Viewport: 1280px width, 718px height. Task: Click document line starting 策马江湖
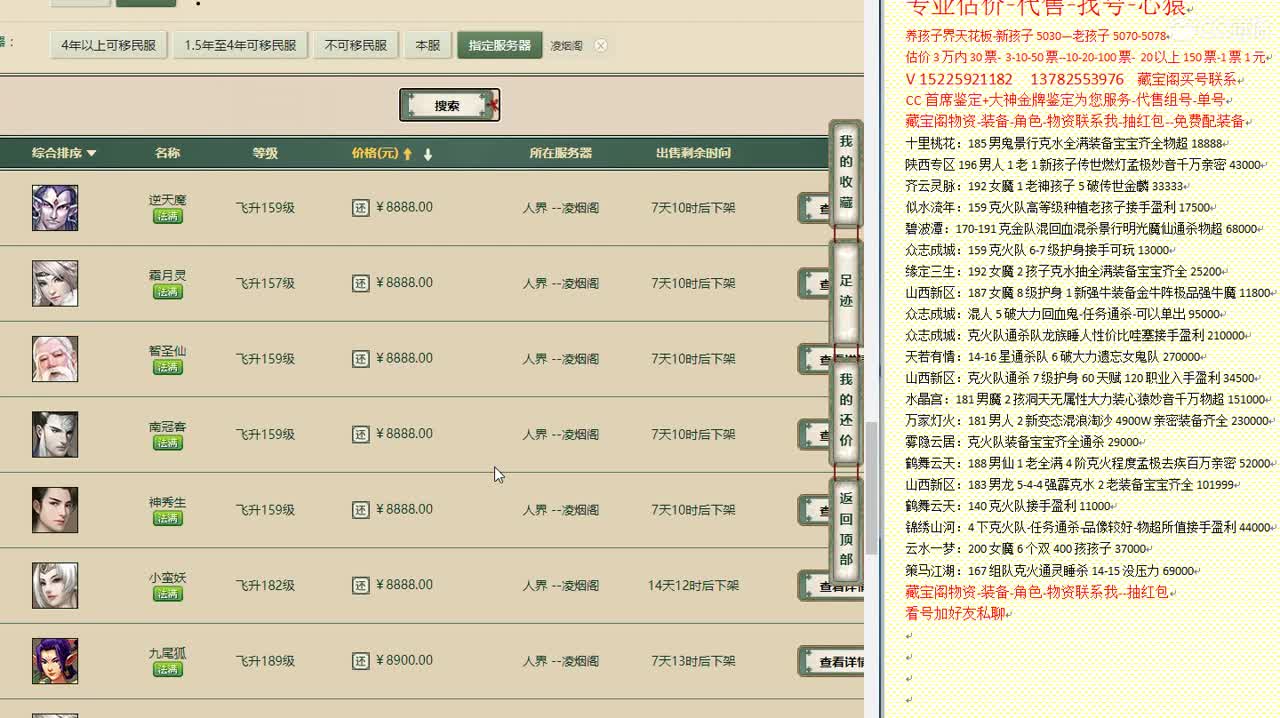(1053, 570)
